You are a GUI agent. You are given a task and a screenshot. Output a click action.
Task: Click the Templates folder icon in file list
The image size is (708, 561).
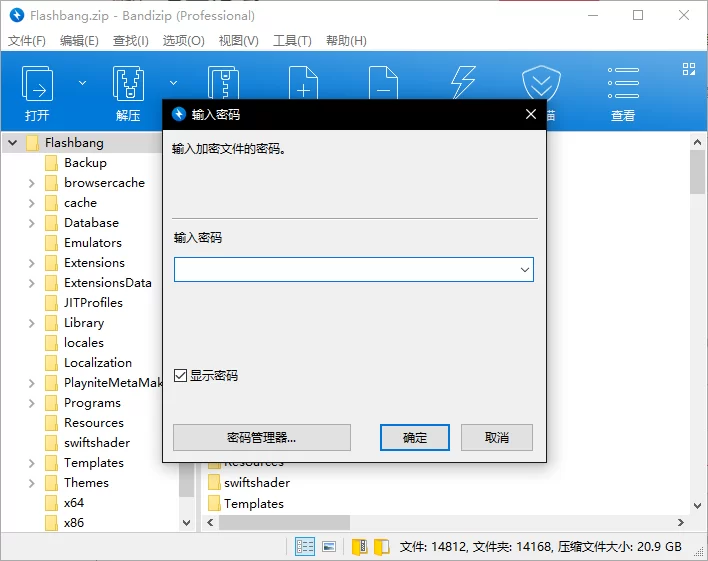pyautogui.click(x=214, y=503)
